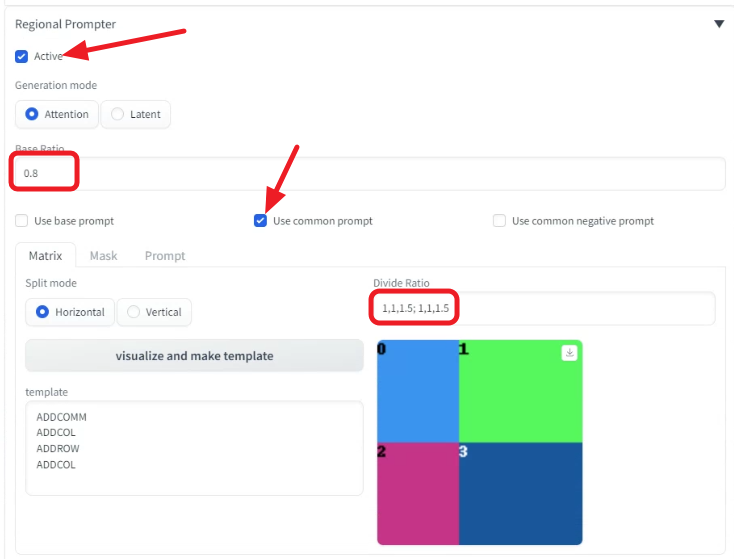
Task: Uncheck the Active checkbox
Action: pyautogui.click(x=22, y=57)
